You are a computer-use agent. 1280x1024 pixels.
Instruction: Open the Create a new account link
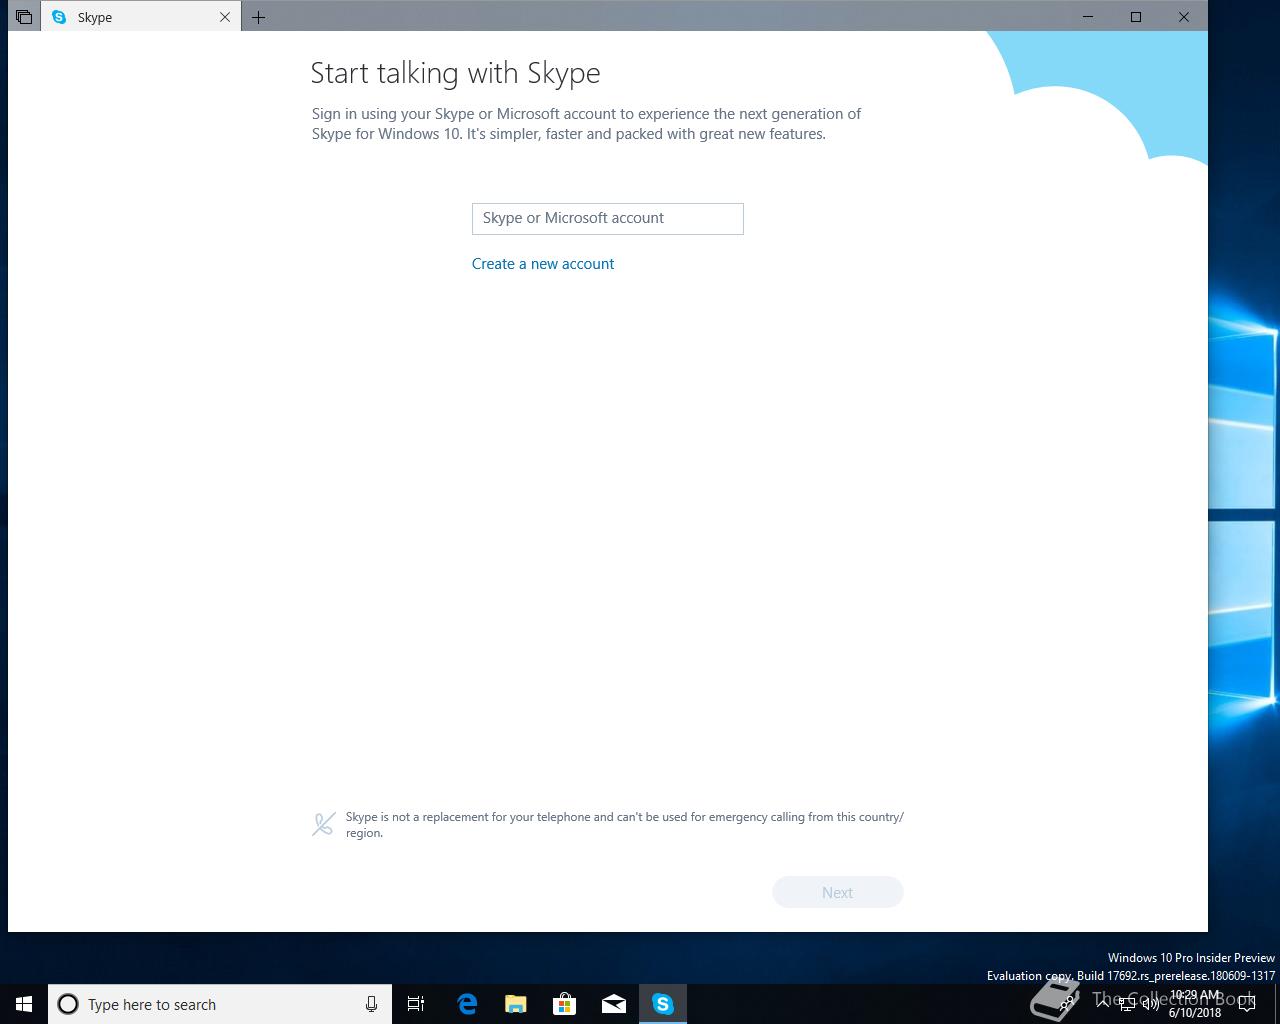(543, 264)
